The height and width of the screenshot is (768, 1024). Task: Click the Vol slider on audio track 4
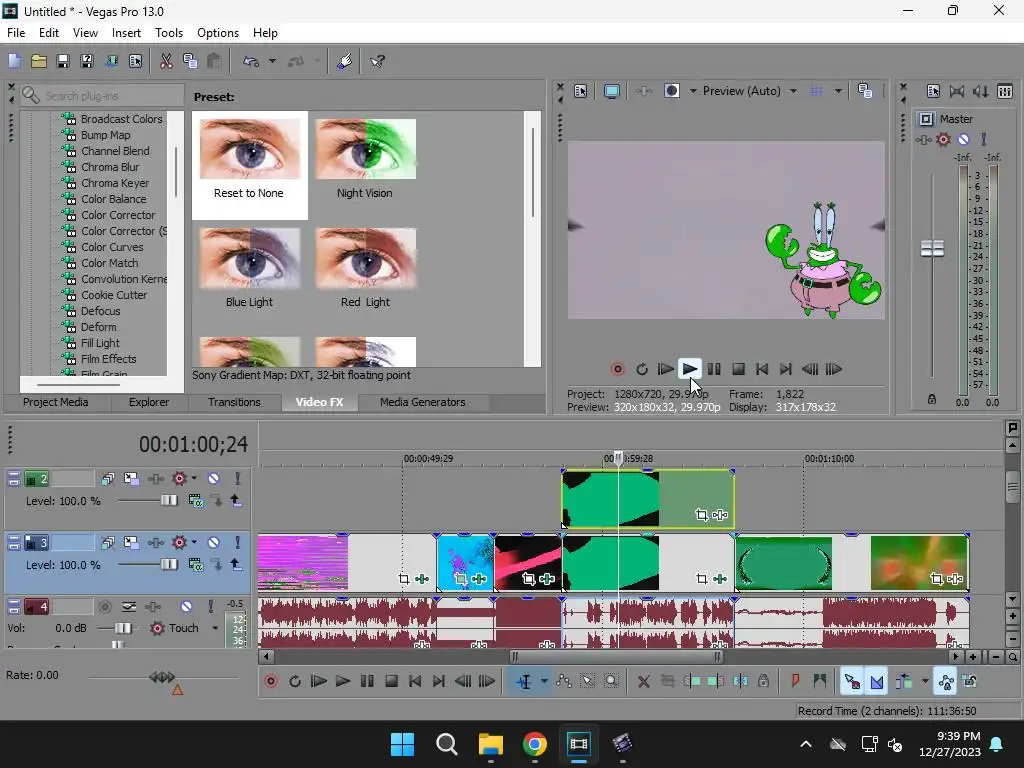click(x=122, y=628)
